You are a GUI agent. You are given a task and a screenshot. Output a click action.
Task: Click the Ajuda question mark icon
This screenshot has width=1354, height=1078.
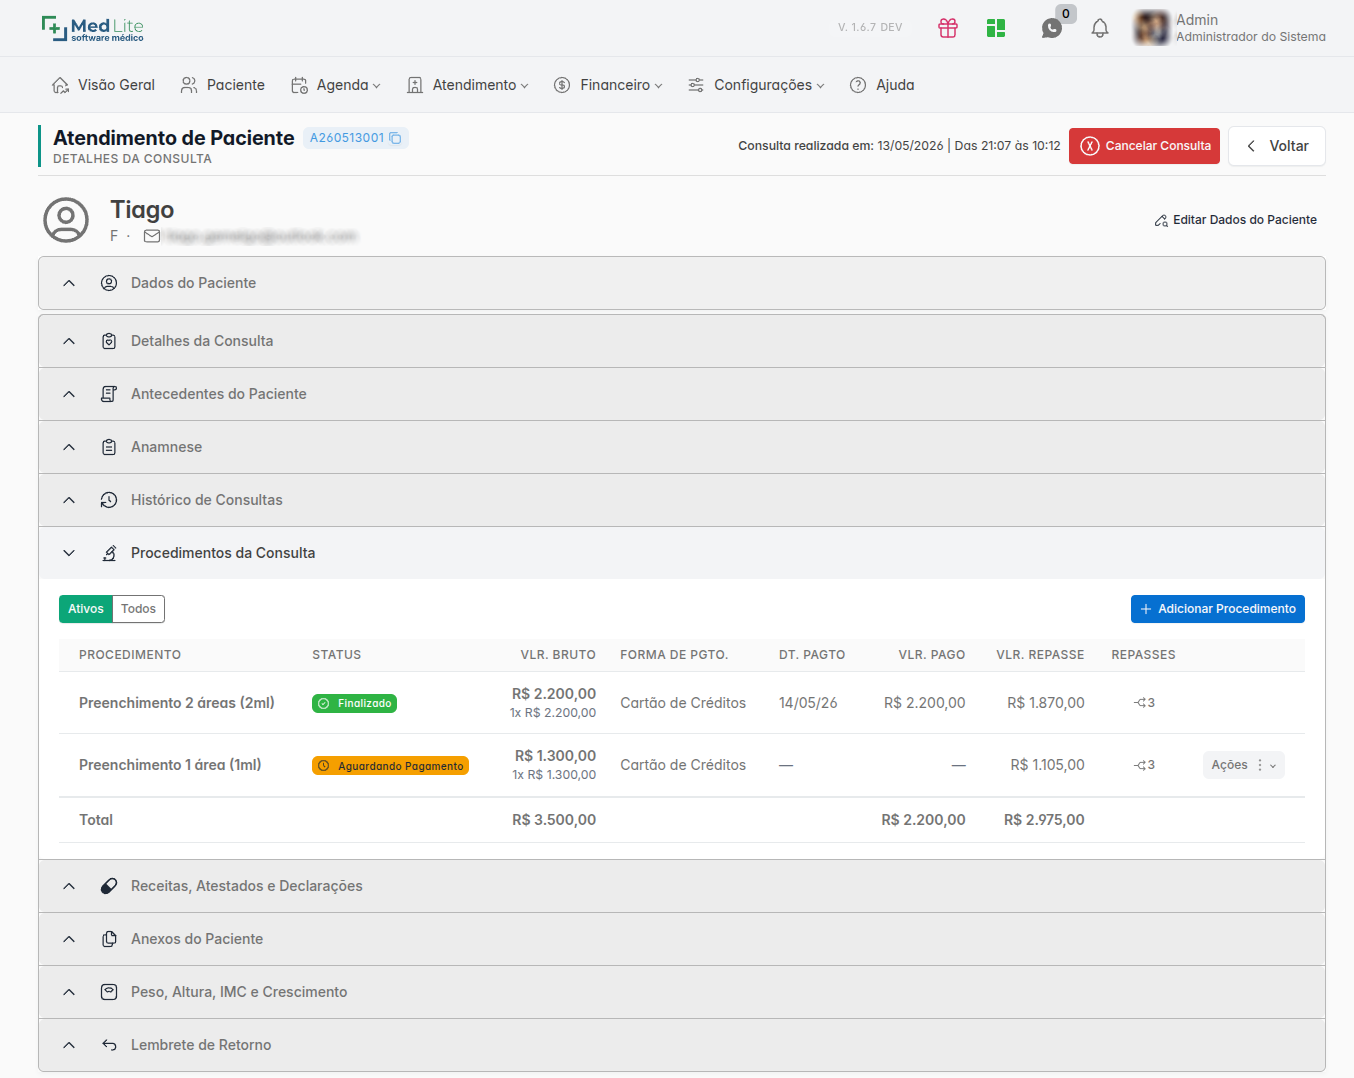coord(858,85)
